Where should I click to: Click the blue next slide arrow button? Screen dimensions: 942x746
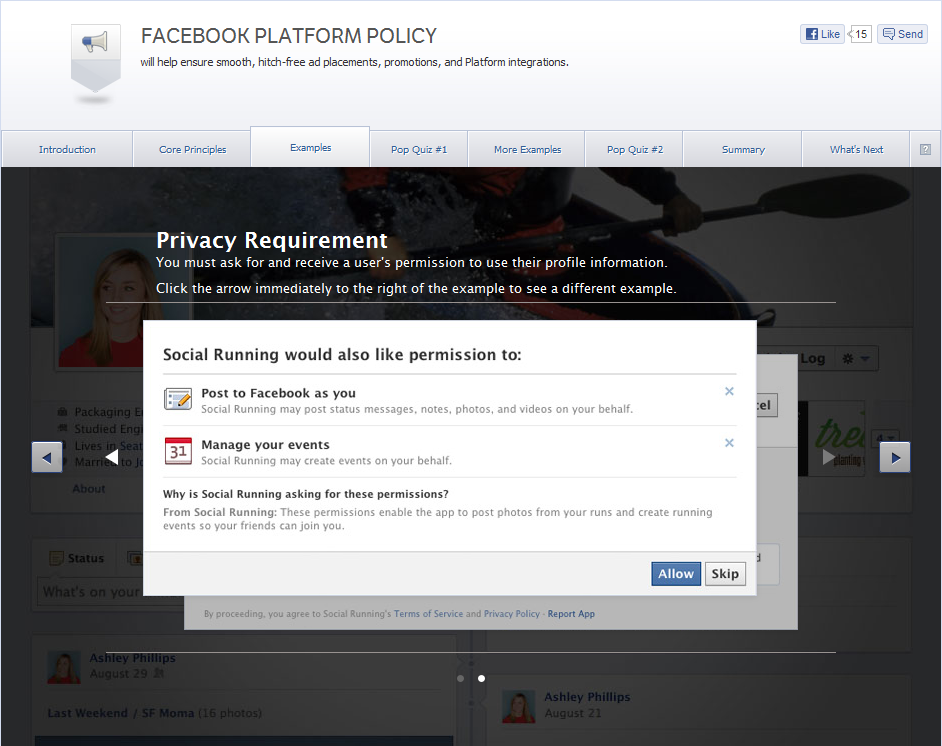pos(895,457)
